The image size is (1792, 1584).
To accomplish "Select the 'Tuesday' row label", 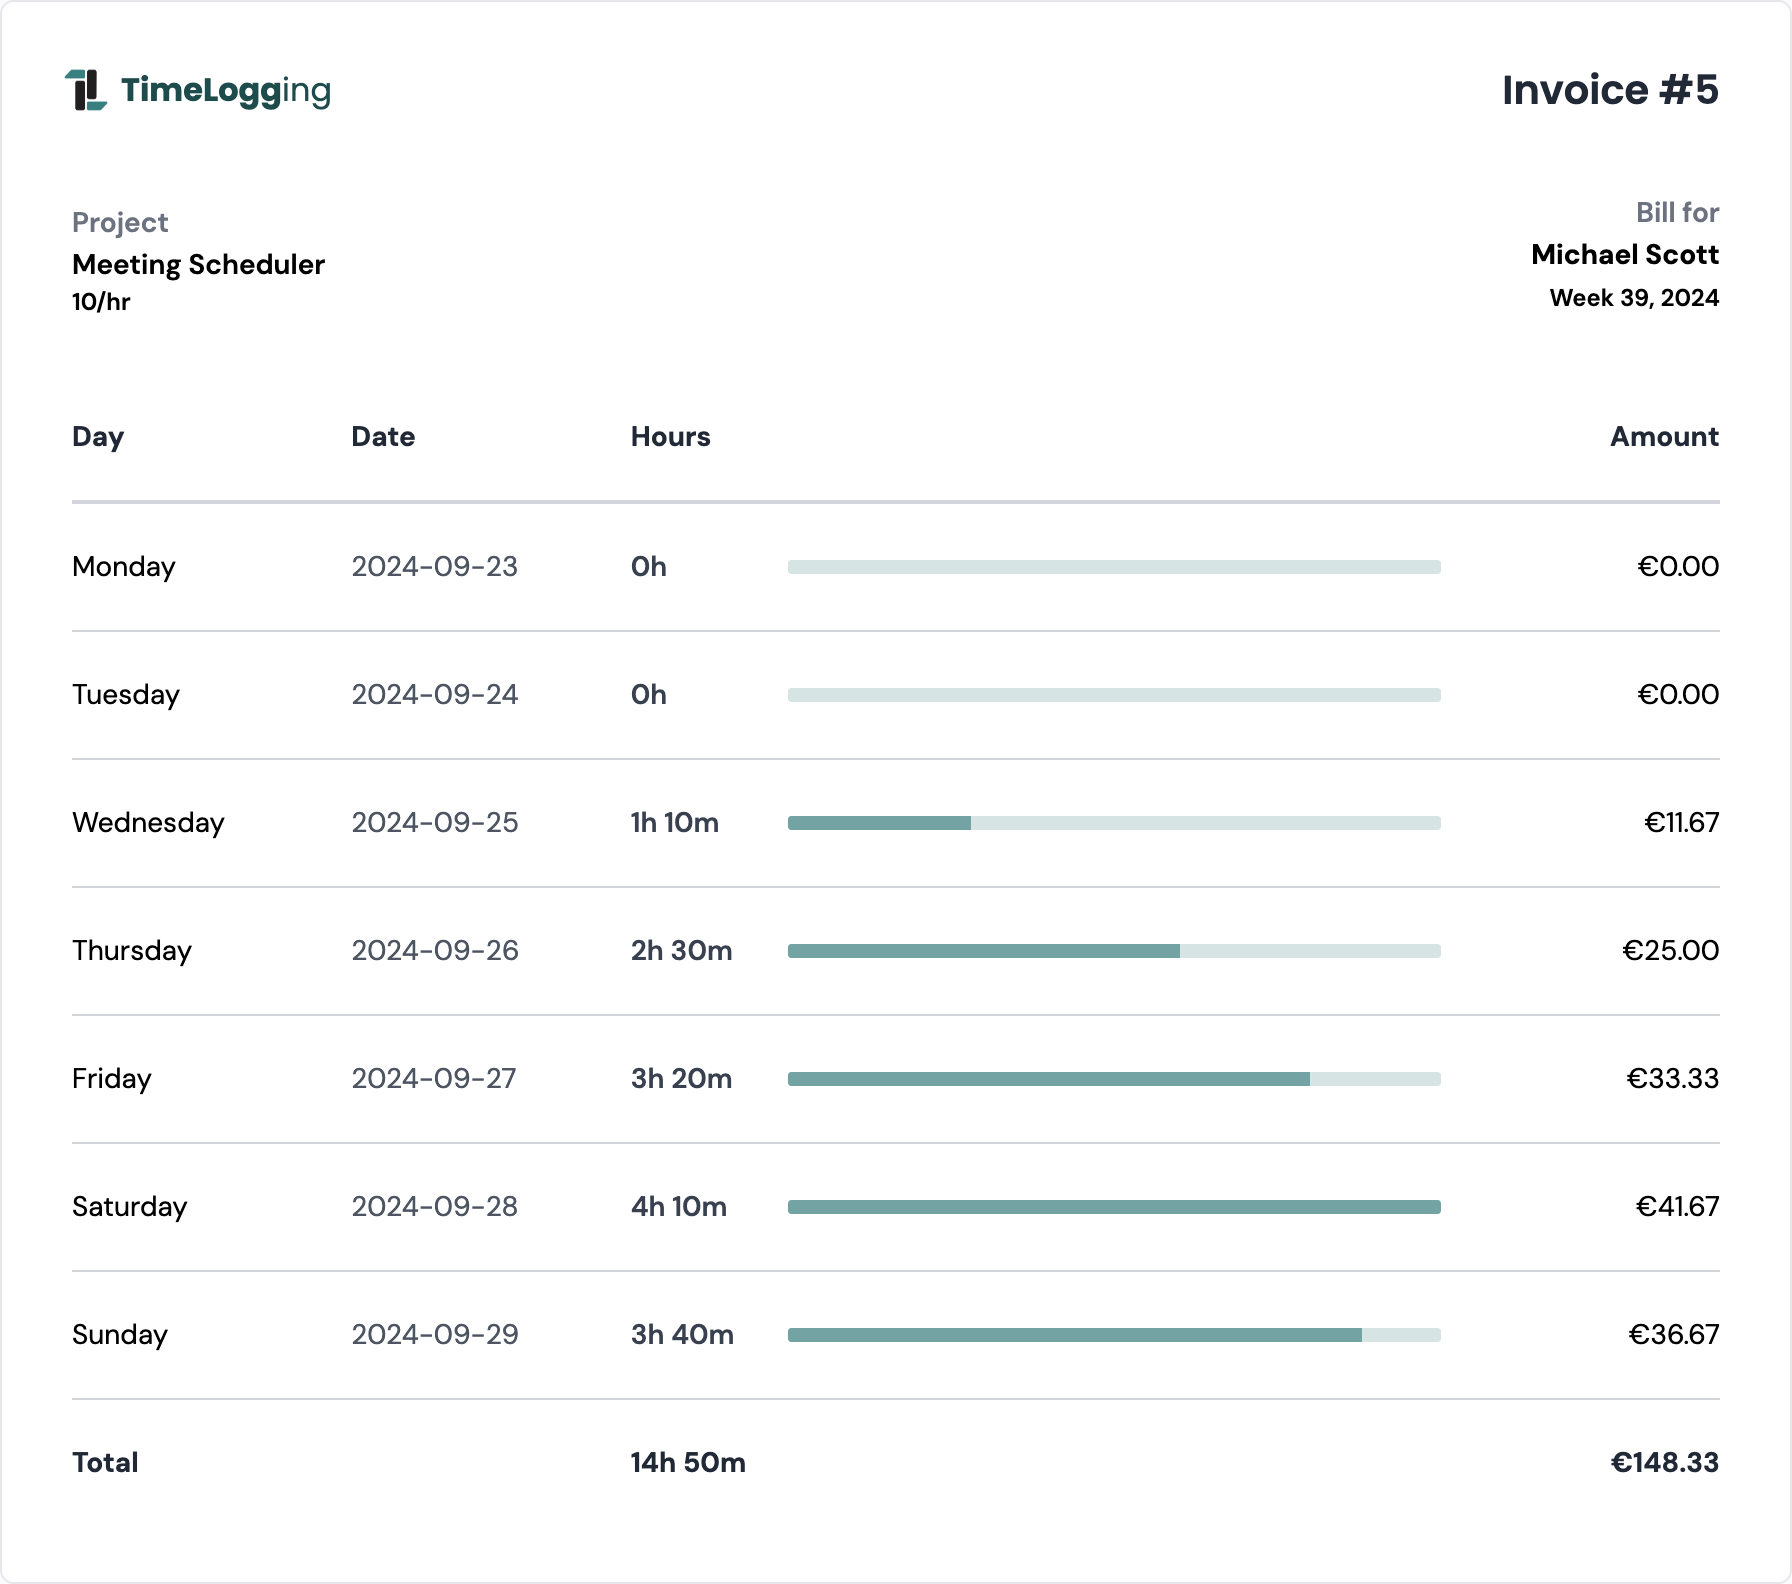I will (x=126, y=695).
